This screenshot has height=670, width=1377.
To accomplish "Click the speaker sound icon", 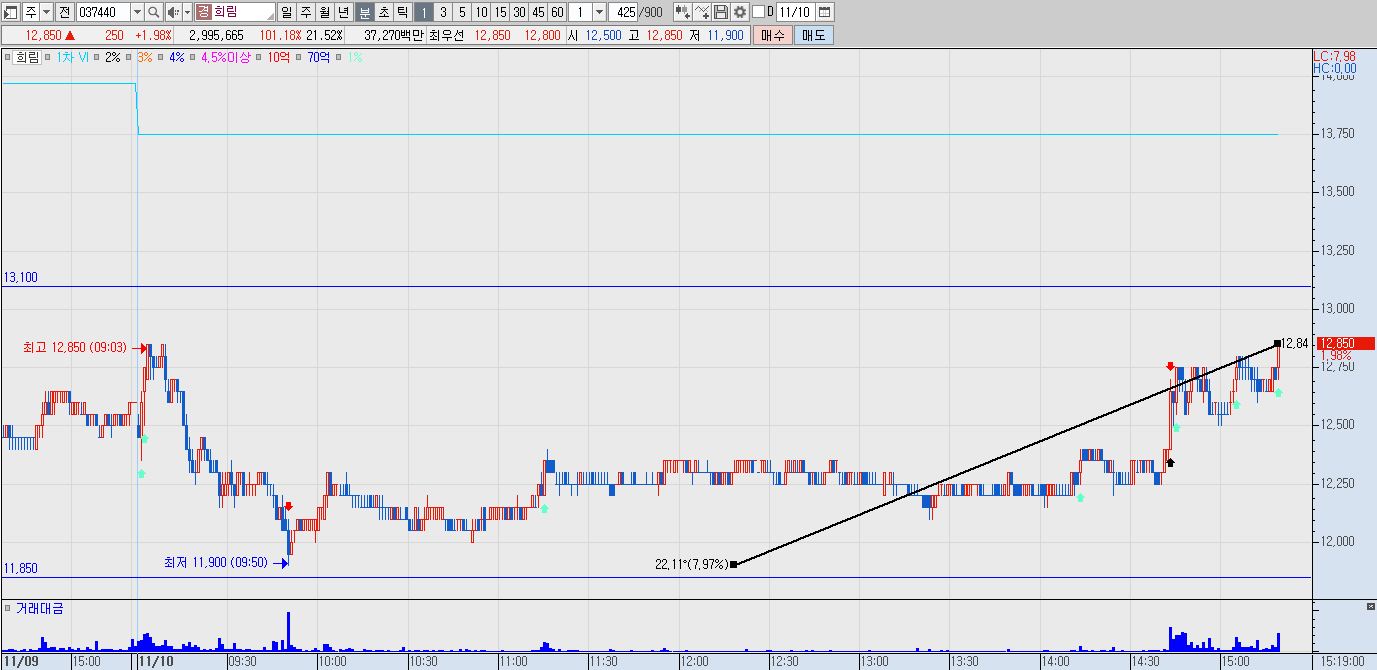I will coord(173,12).
